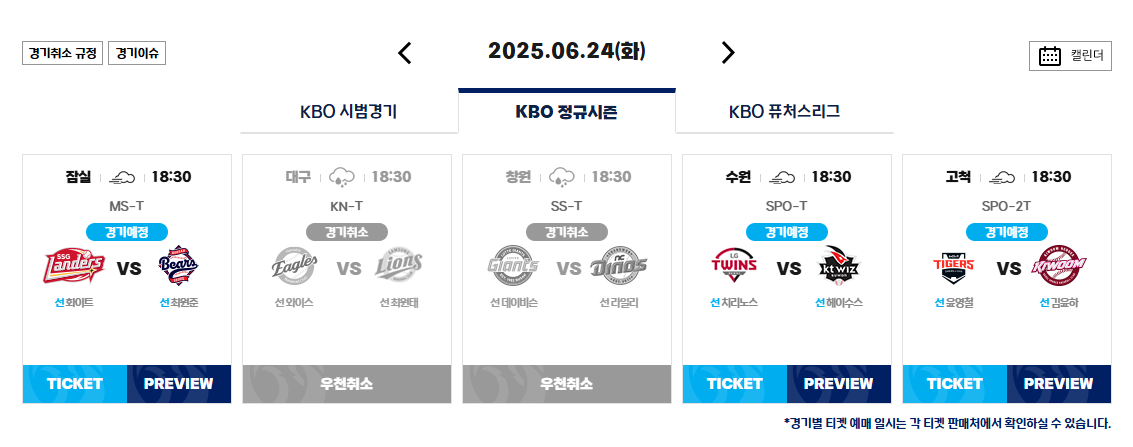1133x447 pixels.
Task: Click the LG Twins team logo
Action: click(734, 266)
